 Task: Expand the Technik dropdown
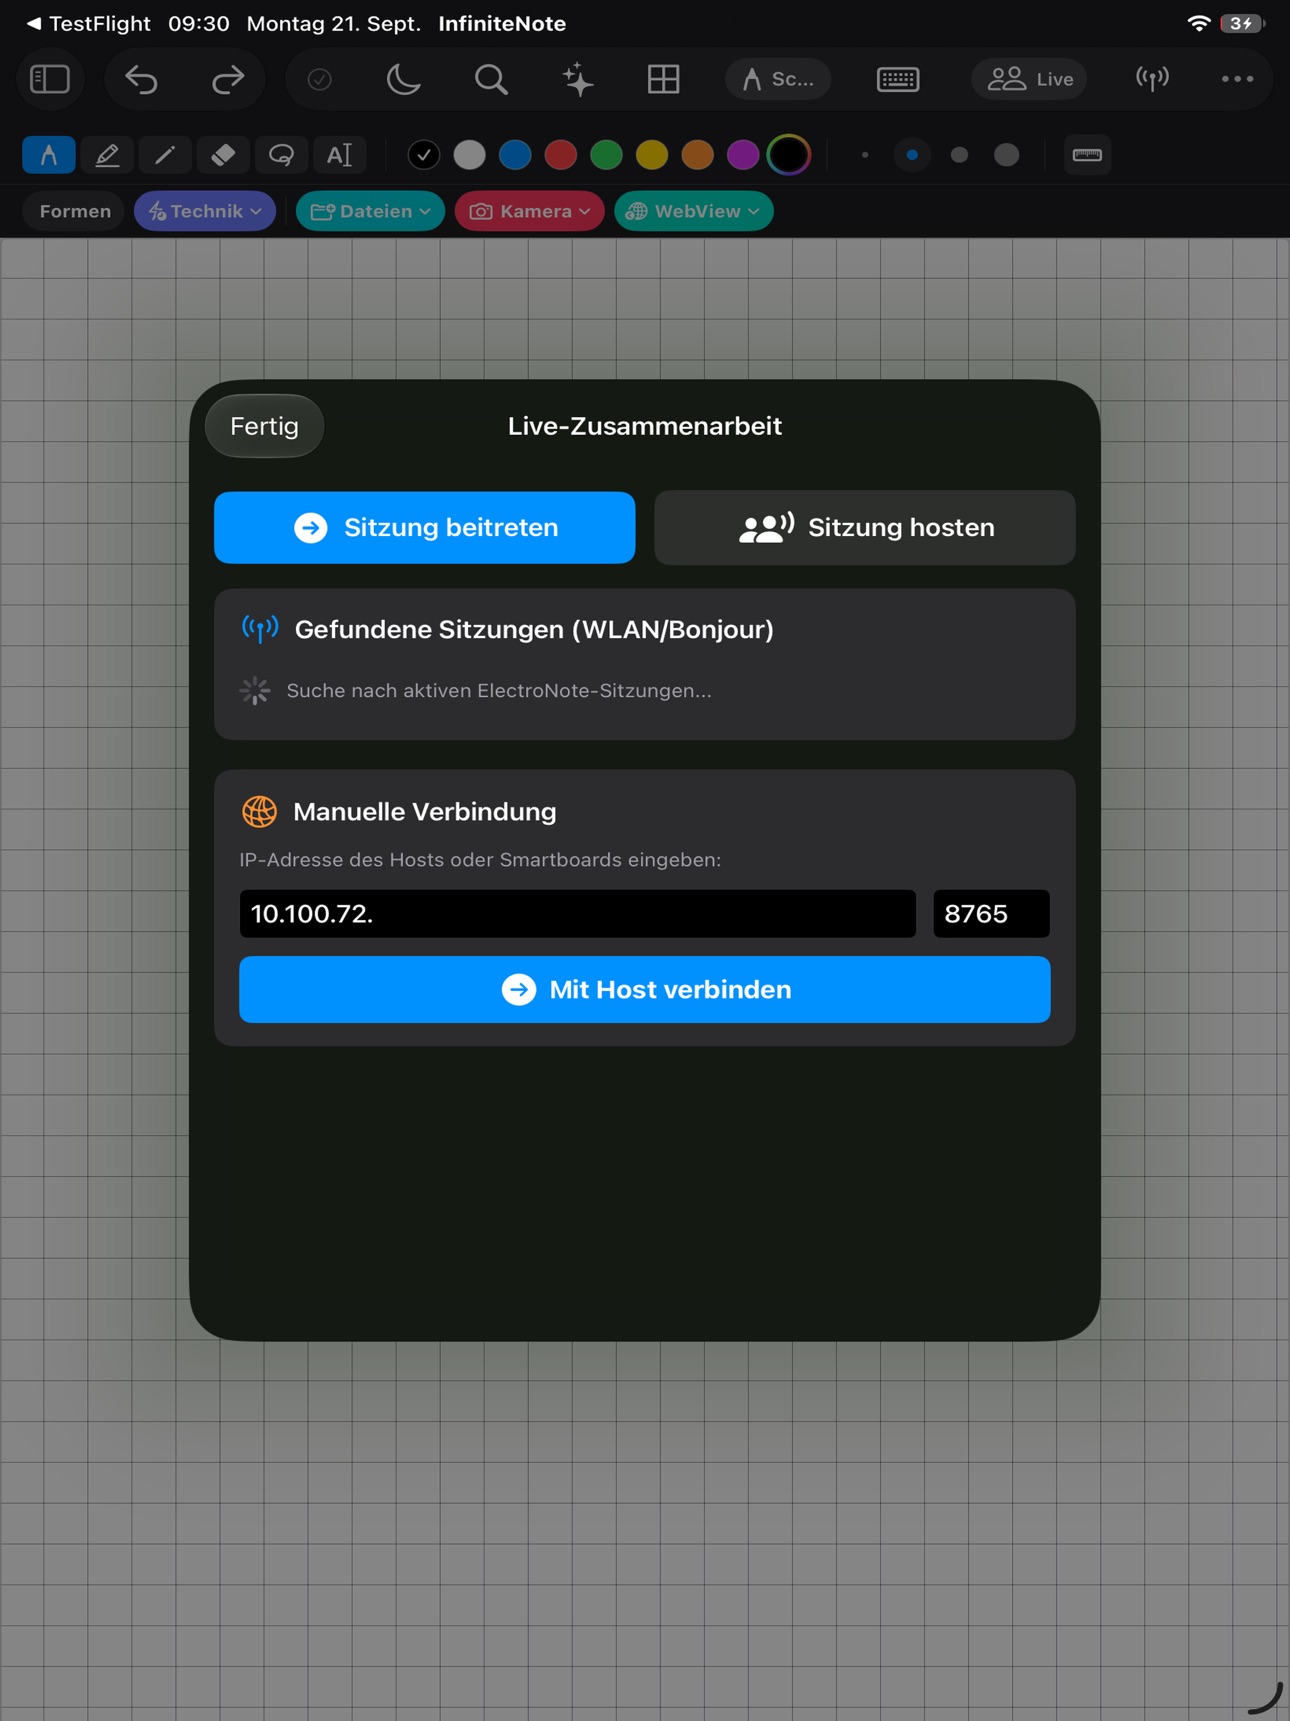[x=205, y=211]
